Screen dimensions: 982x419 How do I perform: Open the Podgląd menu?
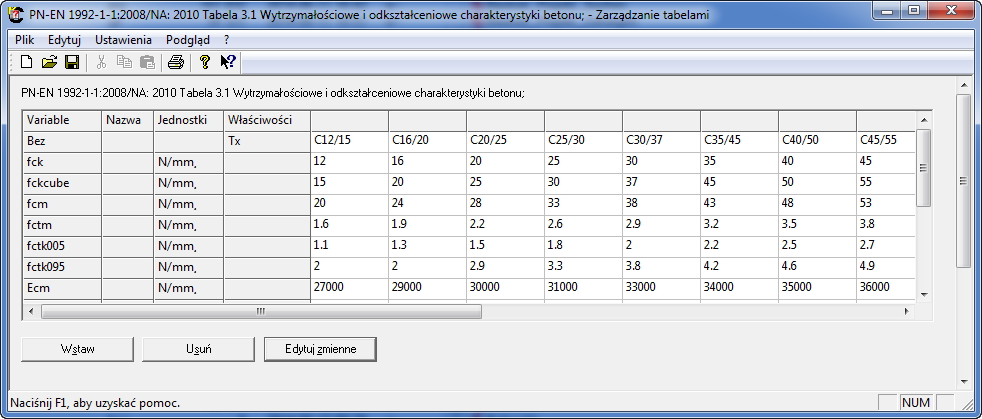(187, 39)
